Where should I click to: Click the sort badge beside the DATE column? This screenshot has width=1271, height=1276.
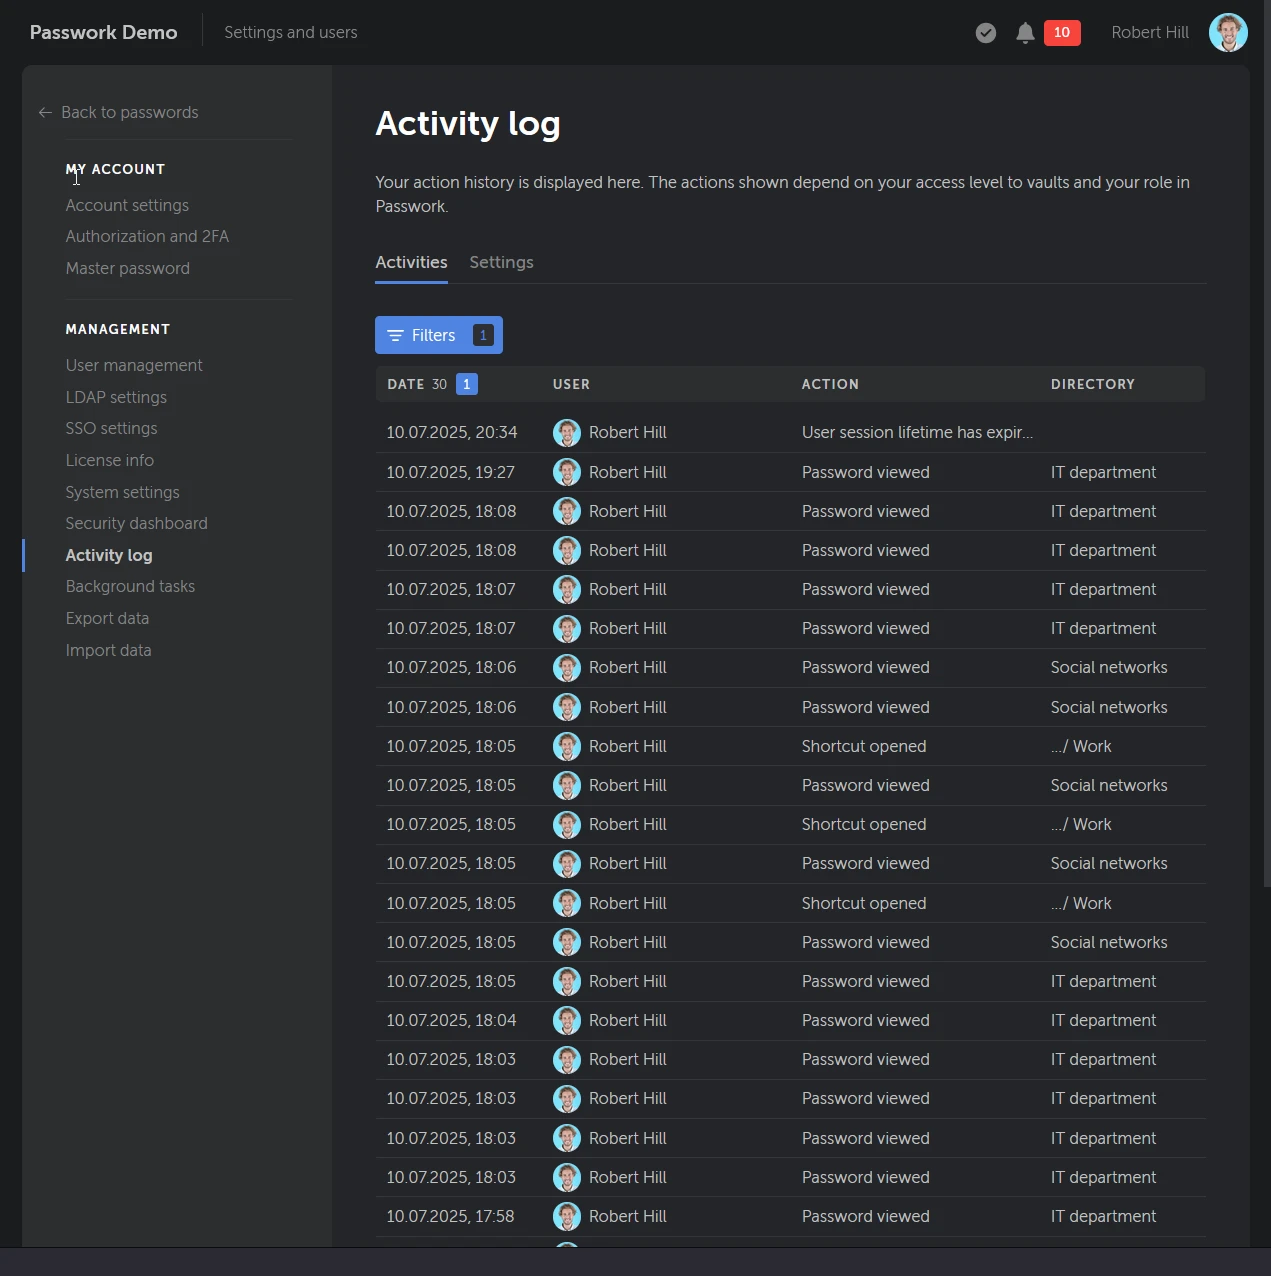pyautogui.click(x=466, y=384)
